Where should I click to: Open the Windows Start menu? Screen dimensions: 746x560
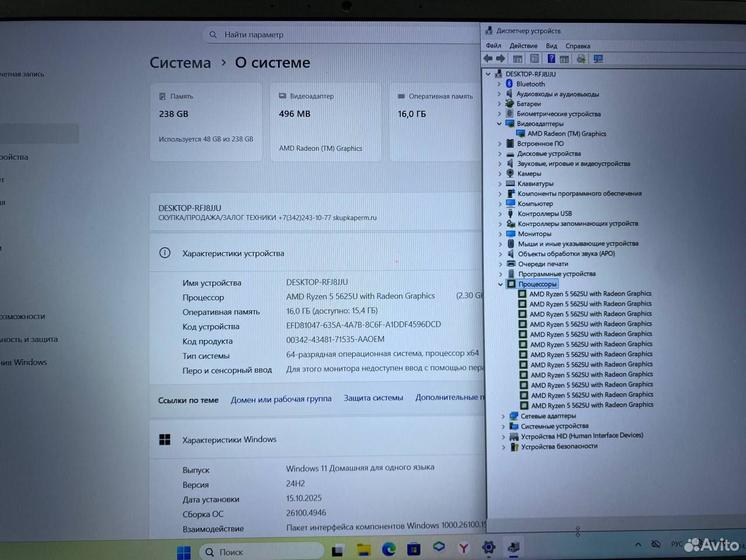click(184, 551)
